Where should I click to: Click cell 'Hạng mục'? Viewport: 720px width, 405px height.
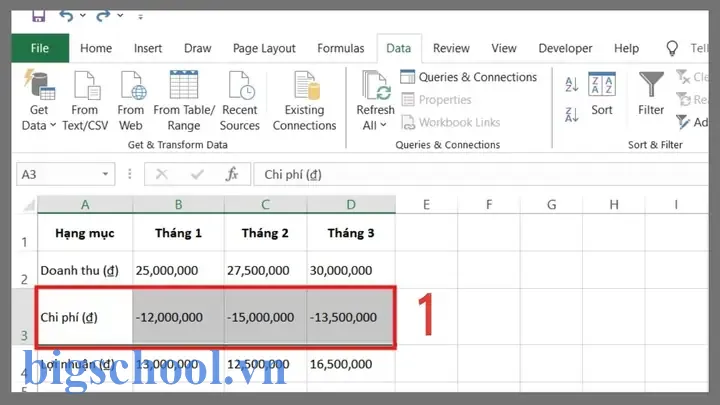85,233
